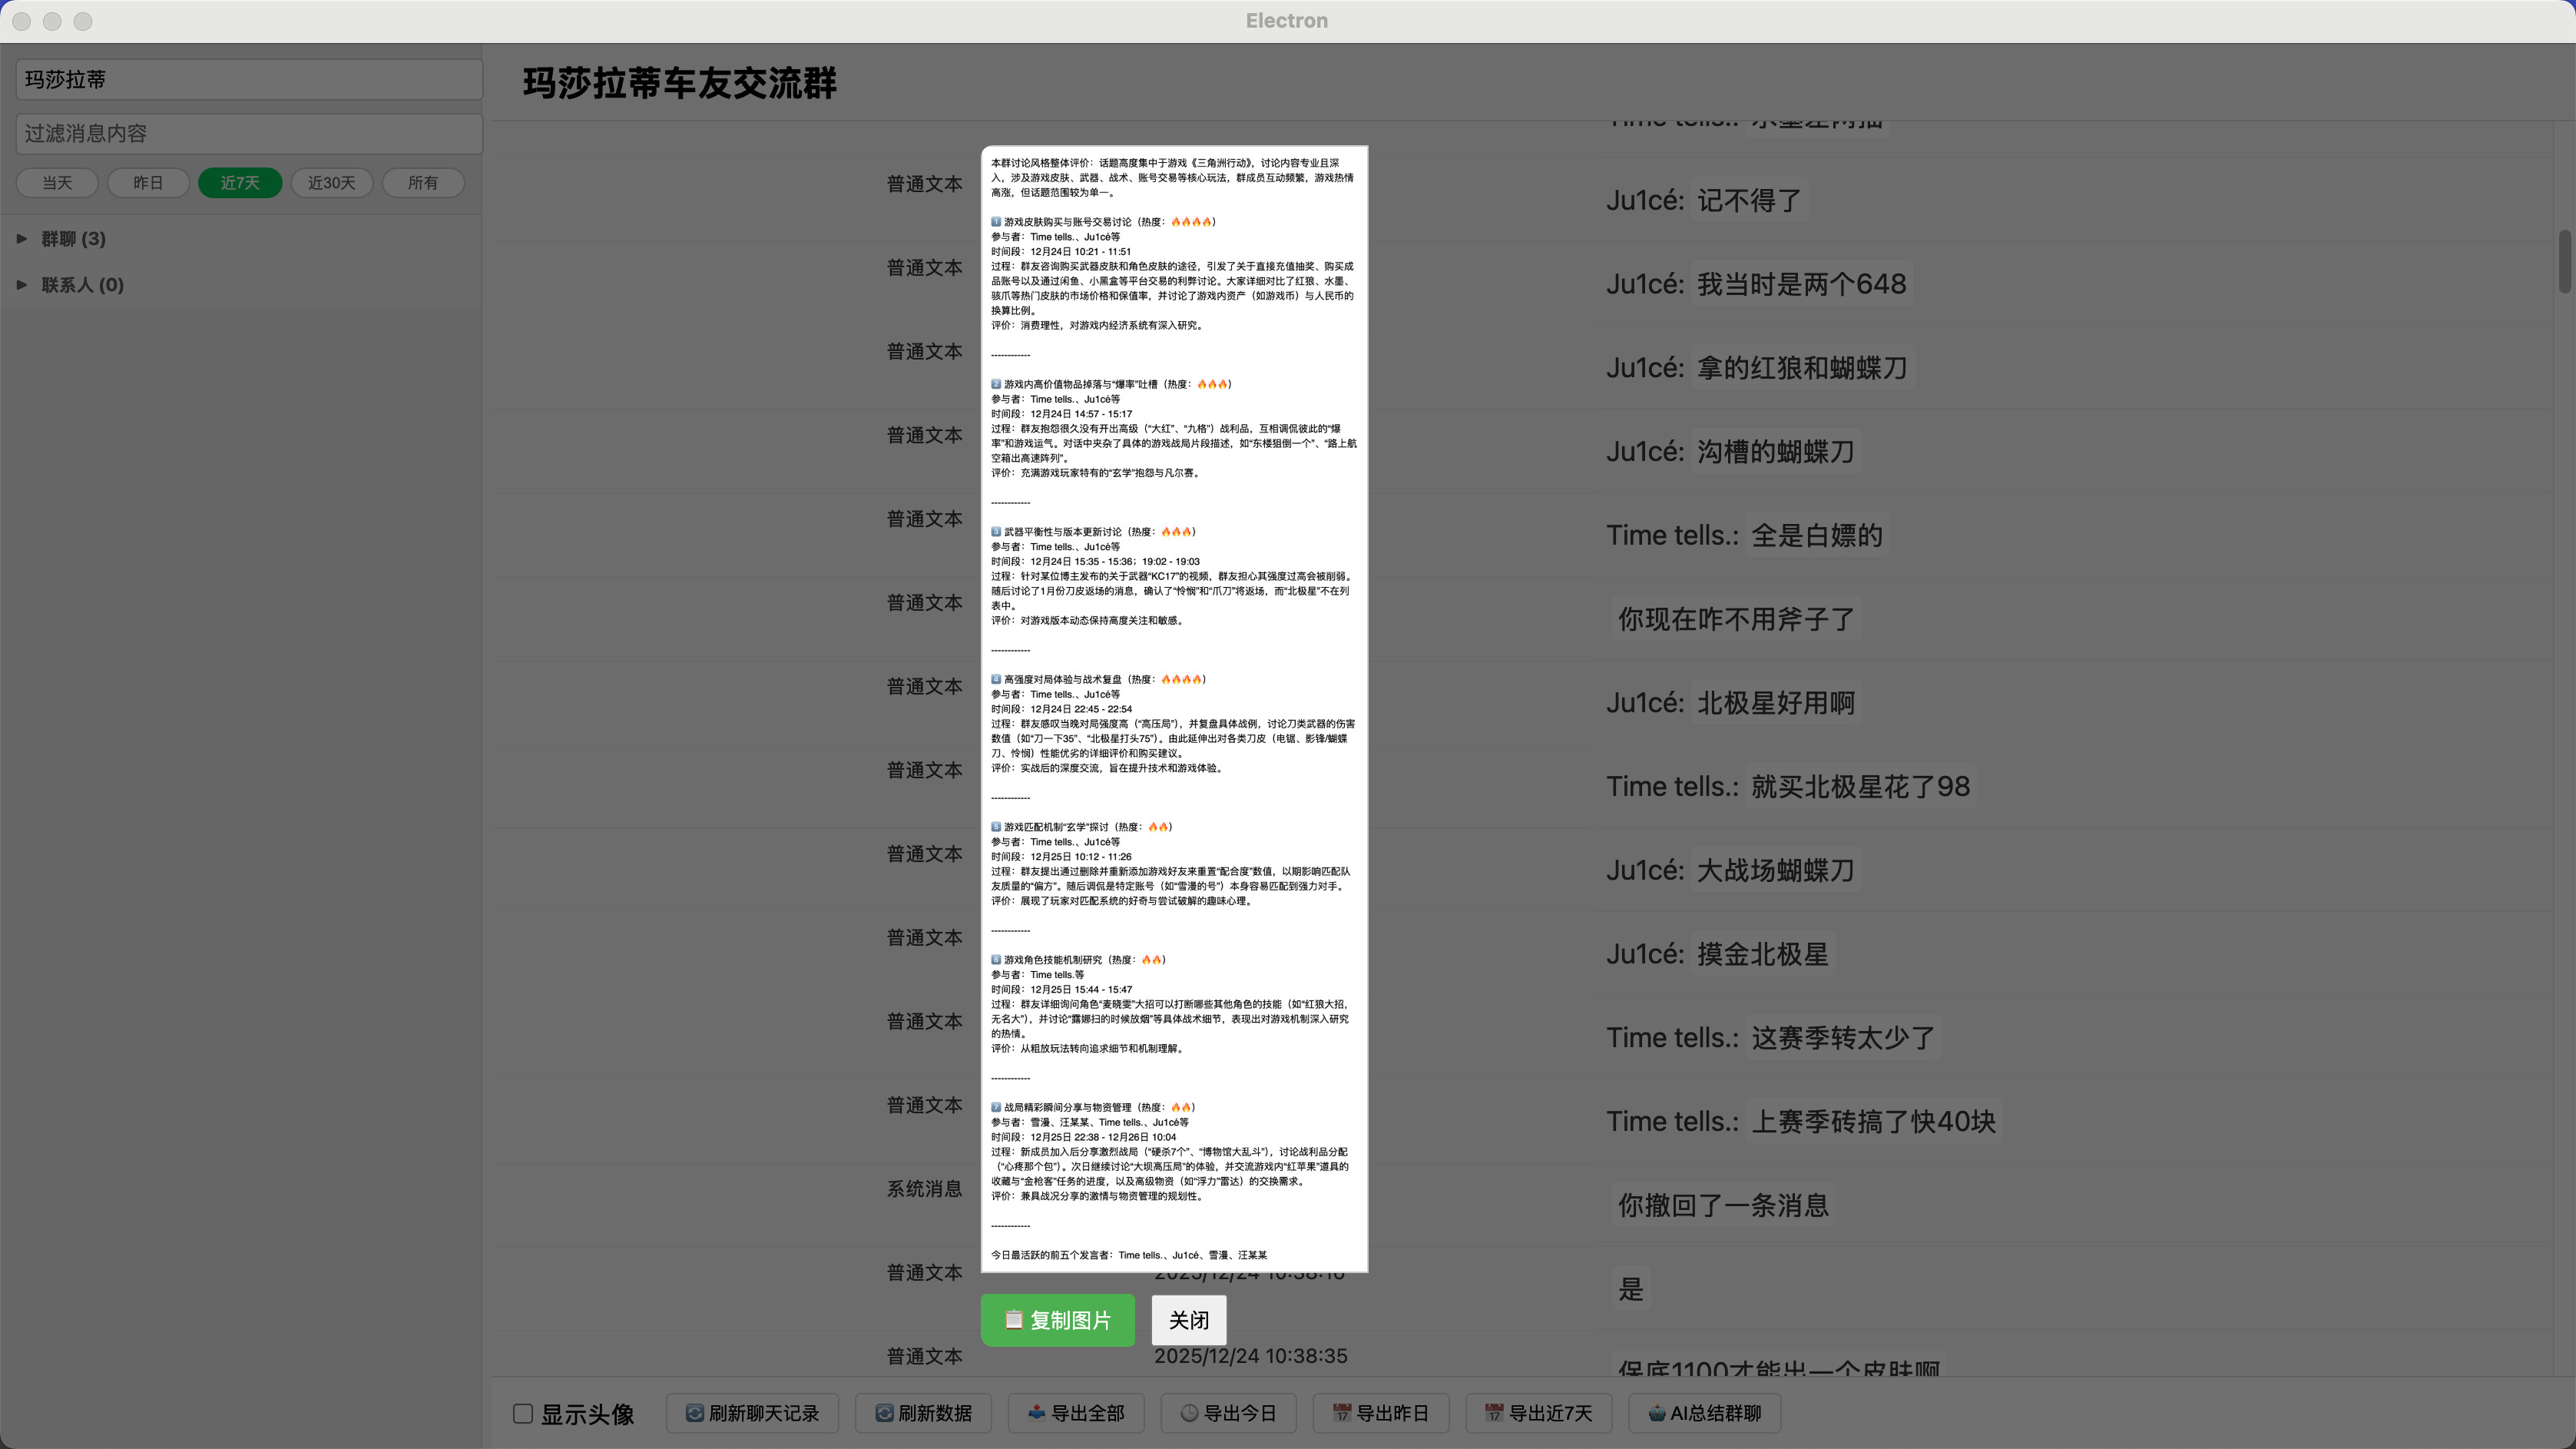
Task: Click the clock icon of 导出今日
Action: [x=1189, y=1413]
